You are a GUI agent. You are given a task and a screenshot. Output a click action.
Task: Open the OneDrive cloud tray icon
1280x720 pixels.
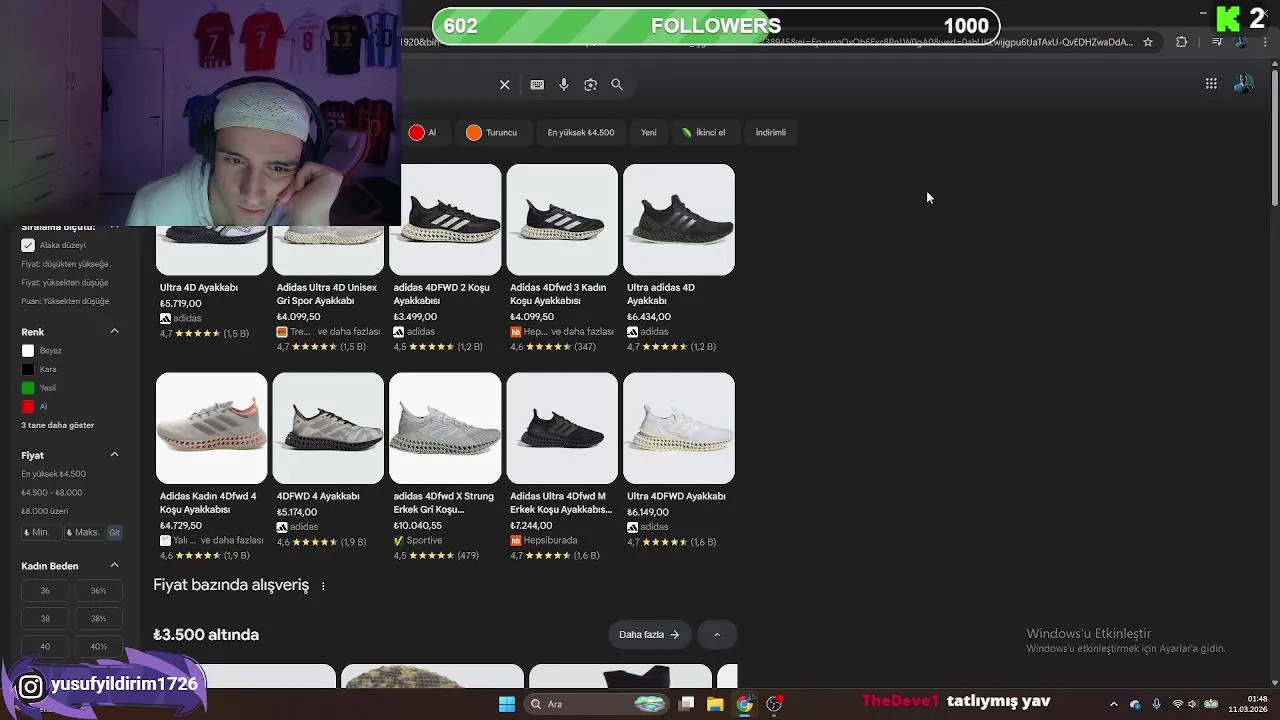[x=1135, y=704]
